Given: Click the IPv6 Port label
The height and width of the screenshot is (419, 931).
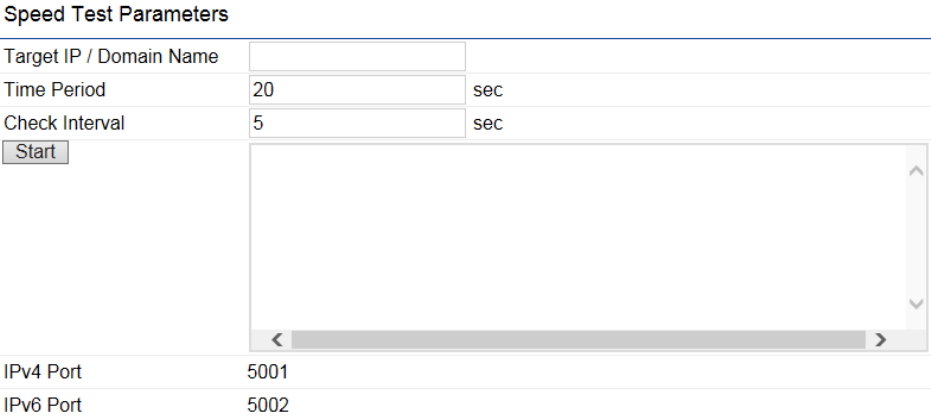Looking at the screenshot, I should pos(43,405).
